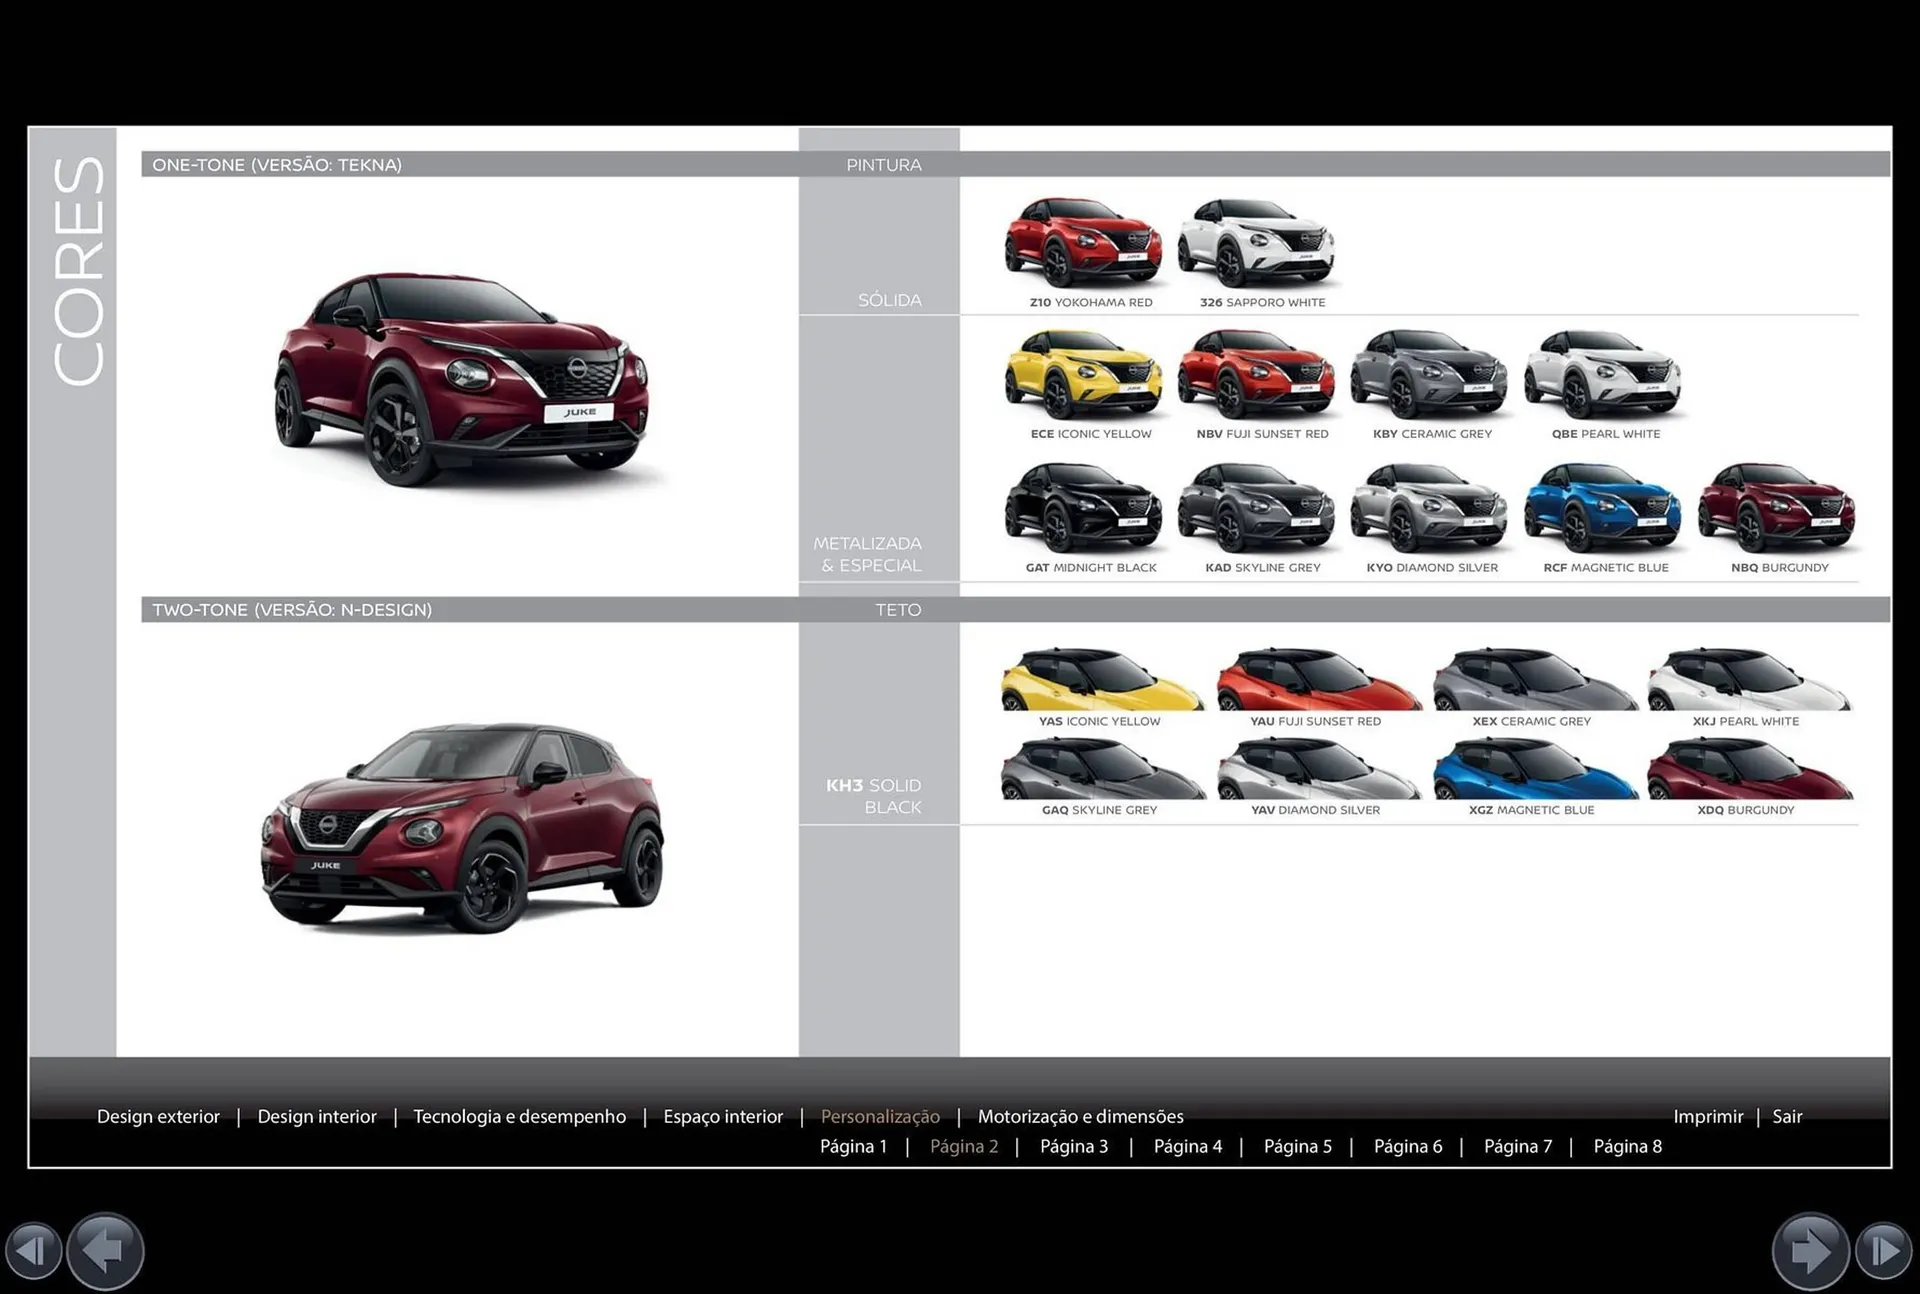Viewport: 1920px width, 1294px height.
Task: Select the XGZ Magnetic Blue two-tone thumbnail
Action: point(1528,767)
